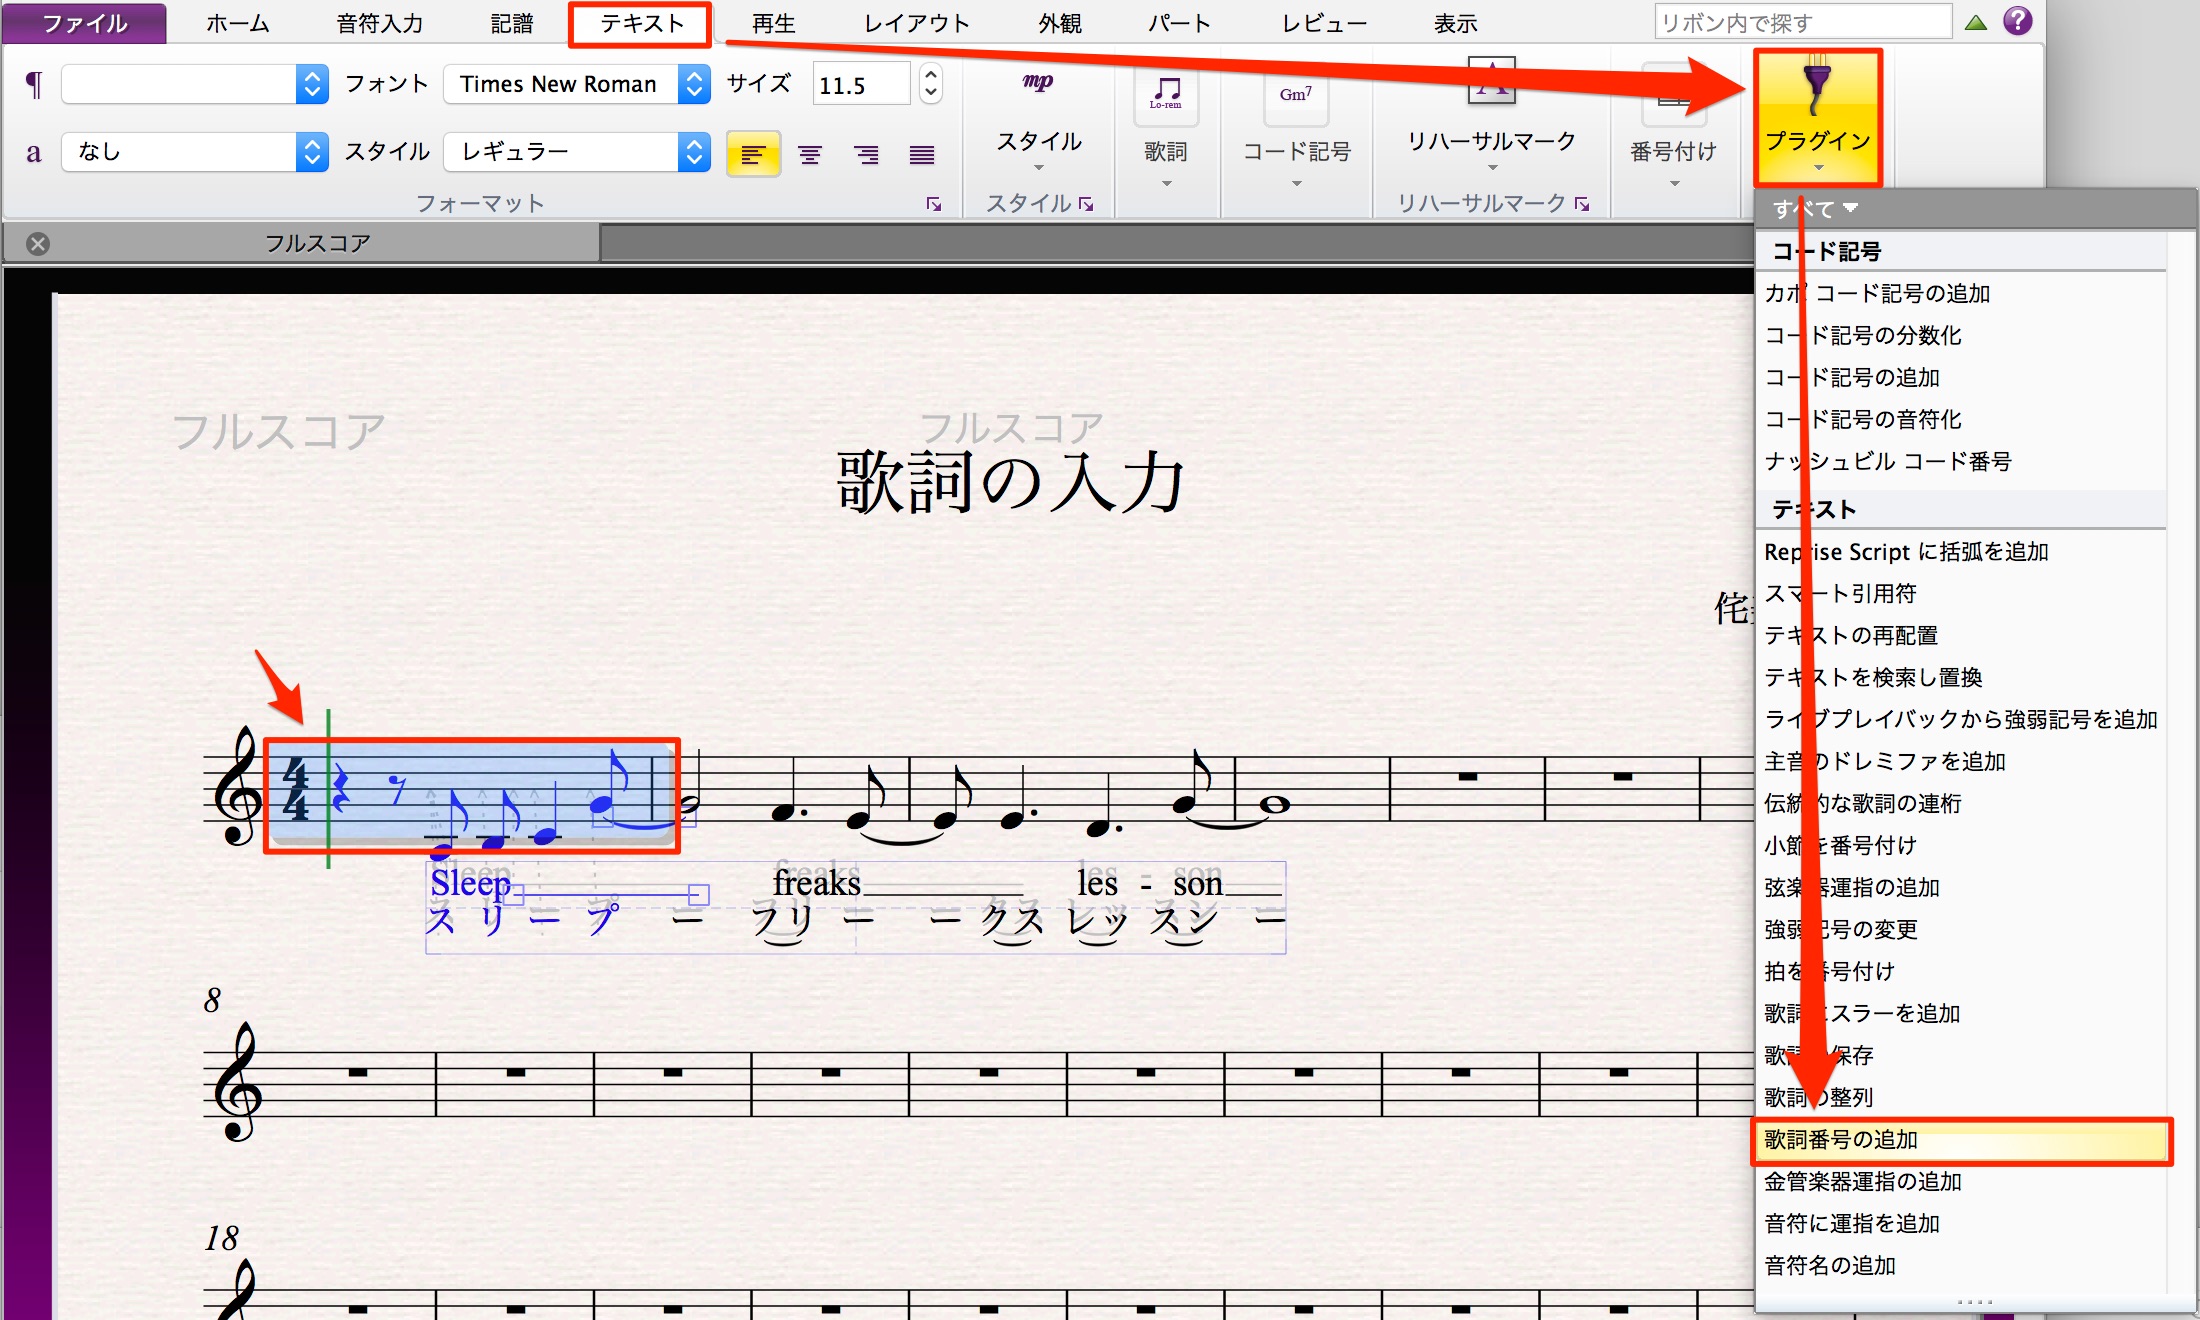Click the purple help question mark icon
The height and width of the screenshot is (1320, 2200).
(2018, 21)
